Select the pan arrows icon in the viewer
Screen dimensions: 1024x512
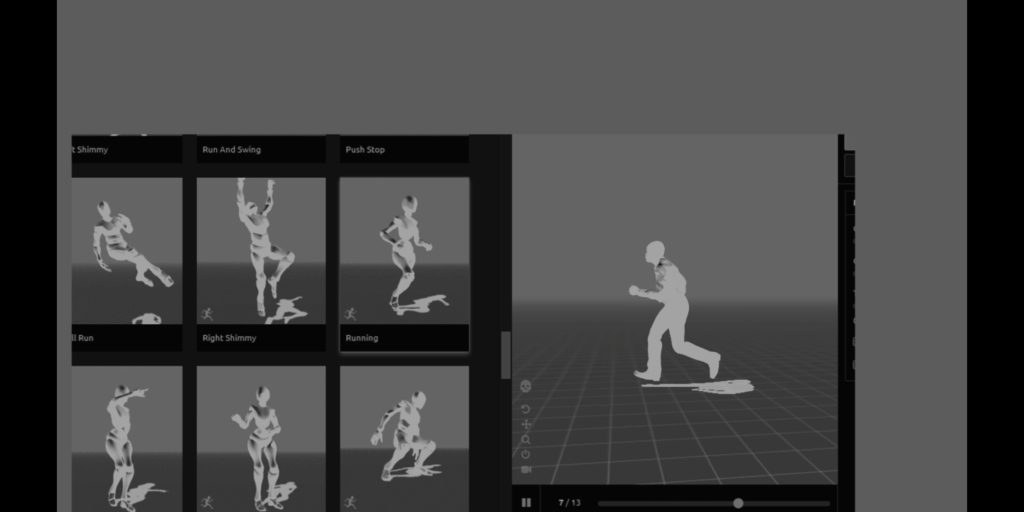pyautogui.click(x=526, y=424)
